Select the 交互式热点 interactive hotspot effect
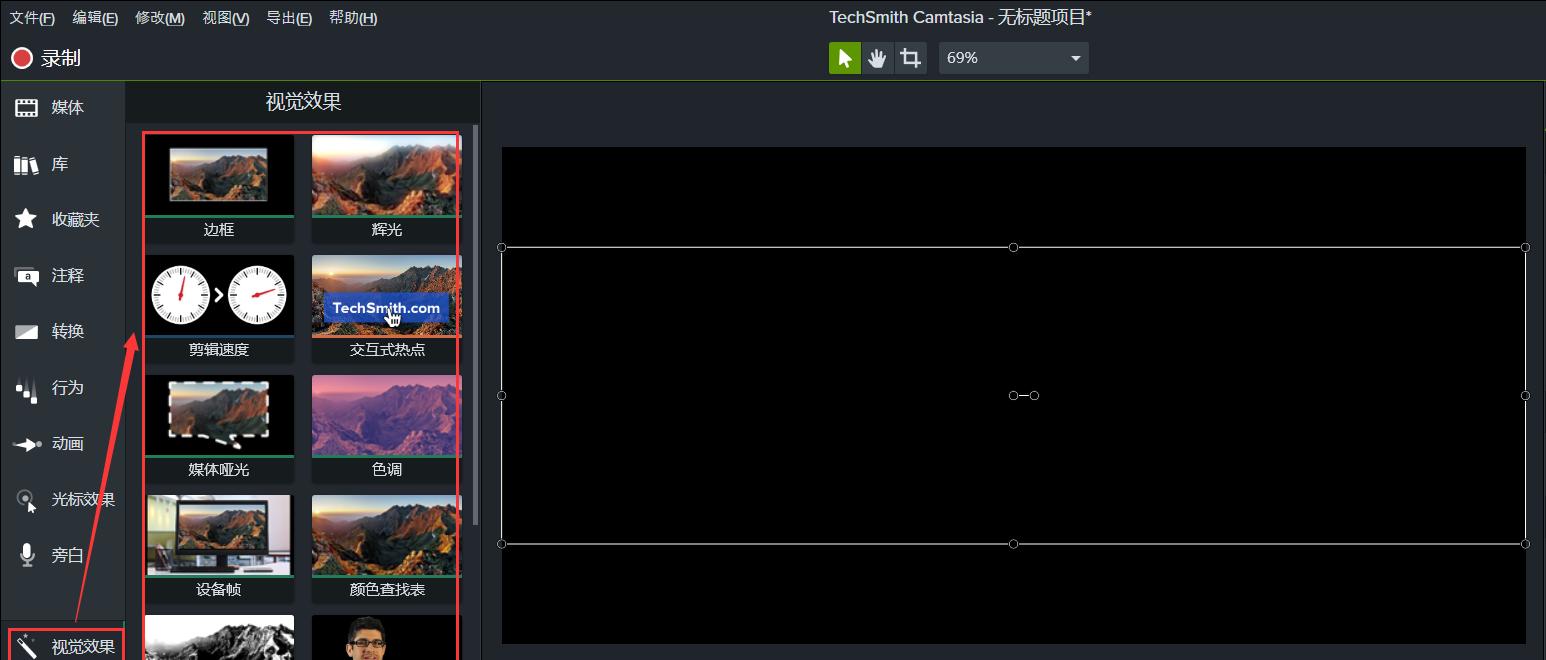Image resolution: width=1546 pixels, height=660 pixels. pyautogui.click(x=386, y=309)
